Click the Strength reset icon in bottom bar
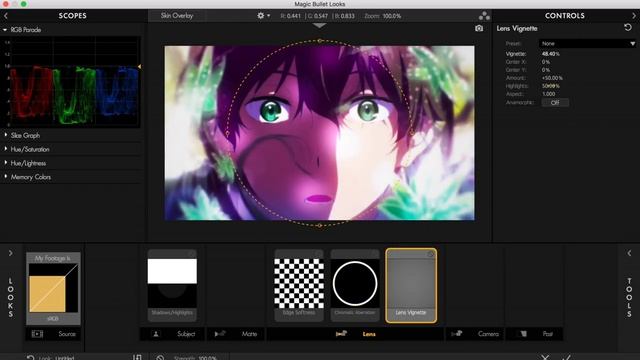Image resolution: width=640 pixels, height=360 pixels. [x=160, y=358]
